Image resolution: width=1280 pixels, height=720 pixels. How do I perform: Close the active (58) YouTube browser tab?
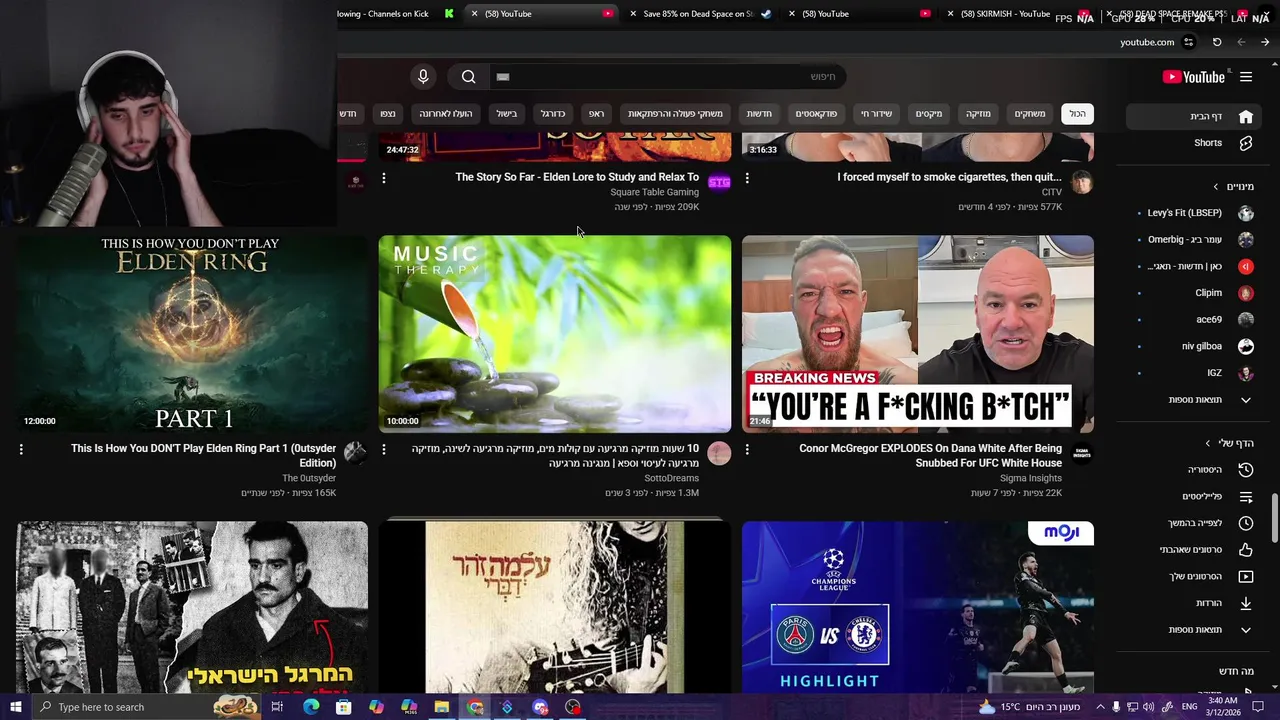click(475, 14)
